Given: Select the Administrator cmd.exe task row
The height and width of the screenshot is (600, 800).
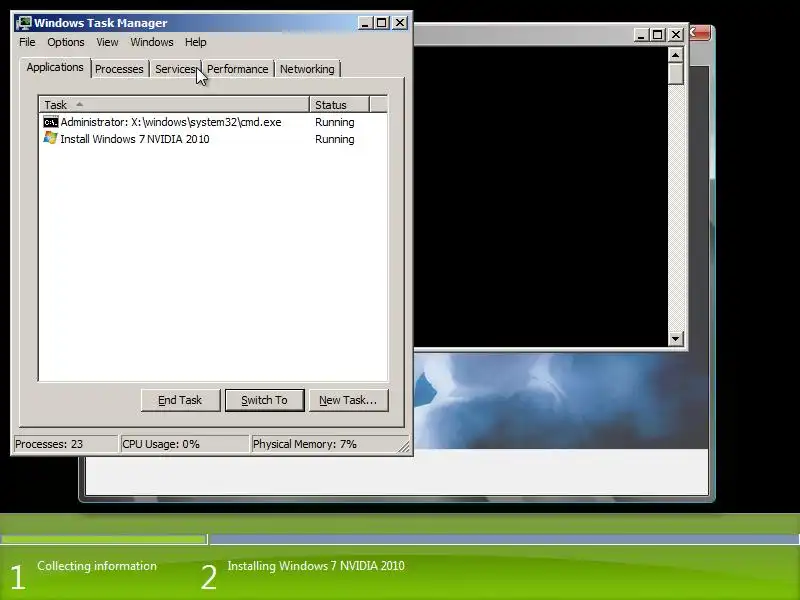Looking at the screenshot, I should coord(213,122).
